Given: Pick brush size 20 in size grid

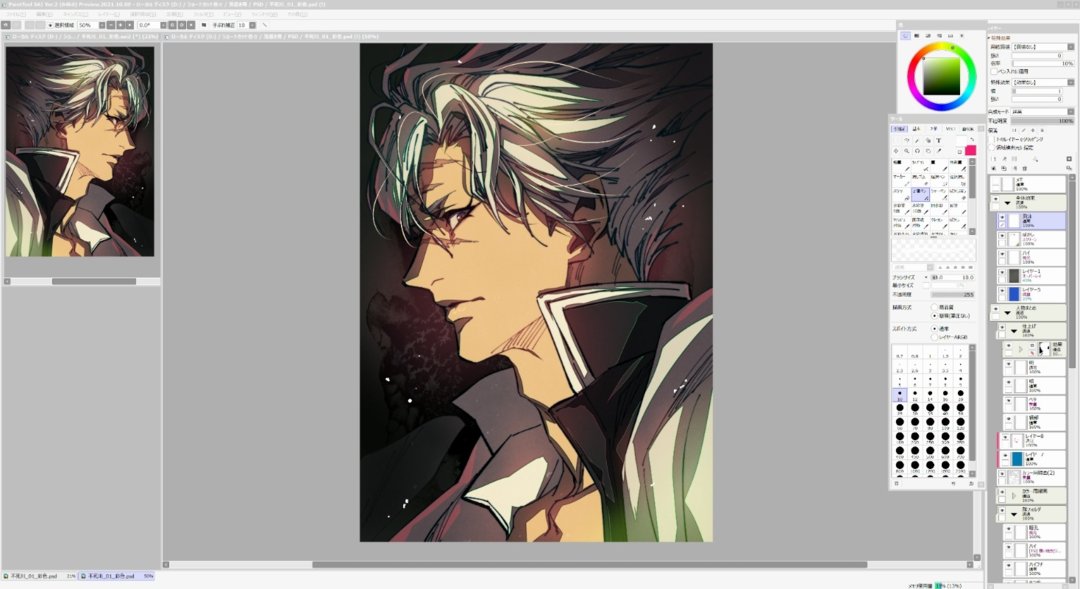Looking at the screenshot, I should tap(960, 395).
